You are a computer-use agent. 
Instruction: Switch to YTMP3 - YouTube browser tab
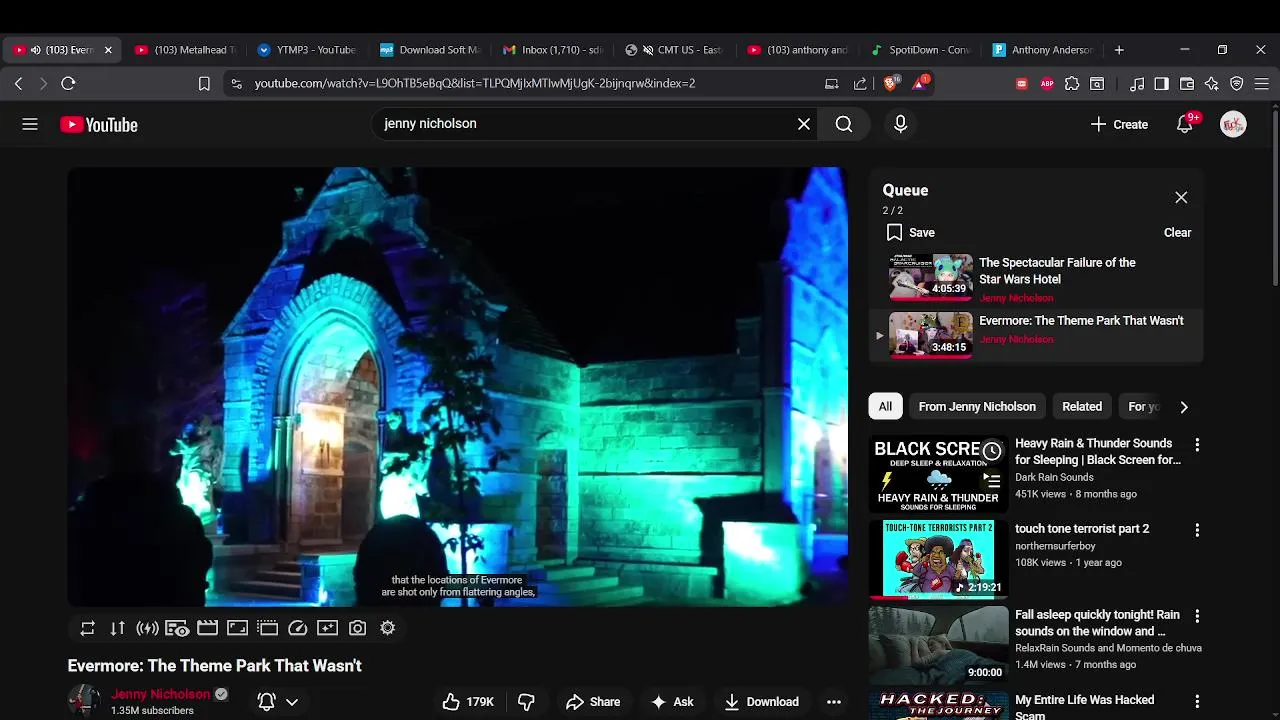click(306, 50)
